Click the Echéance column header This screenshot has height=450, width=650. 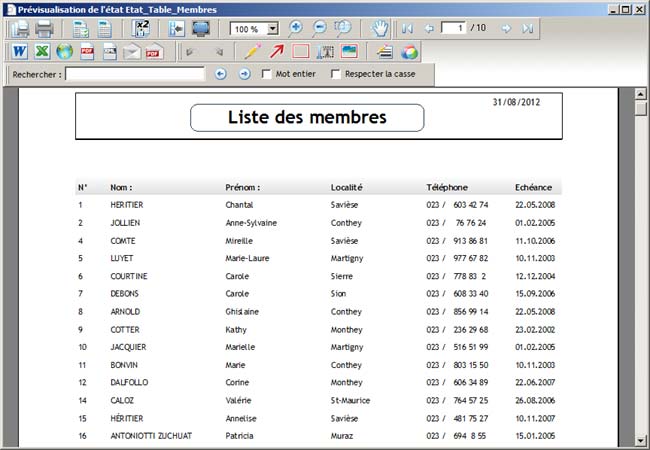tap(534, 187)
